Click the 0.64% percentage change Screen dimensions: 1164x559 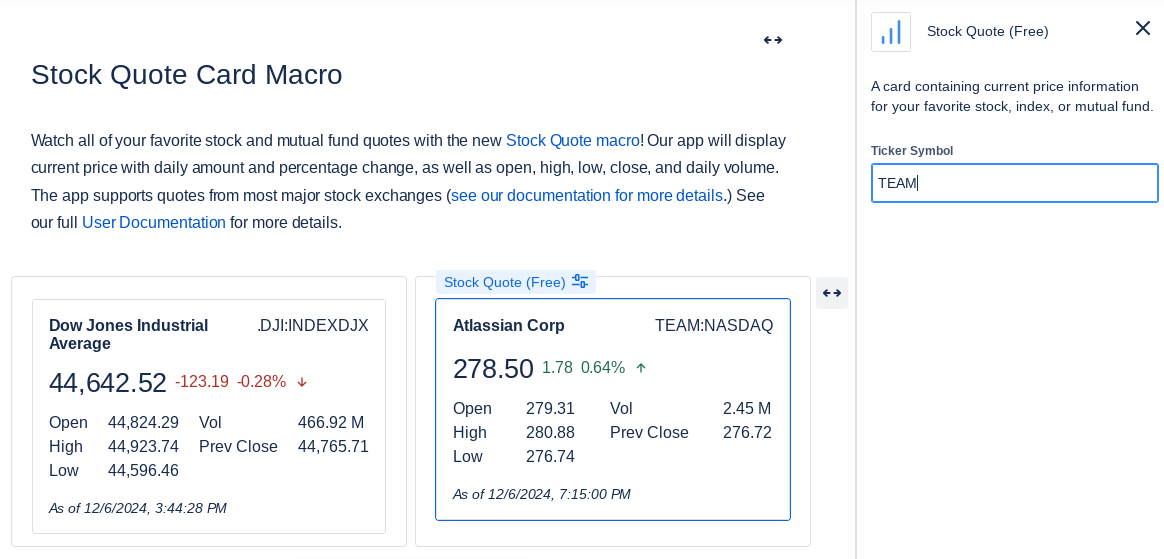603,367
